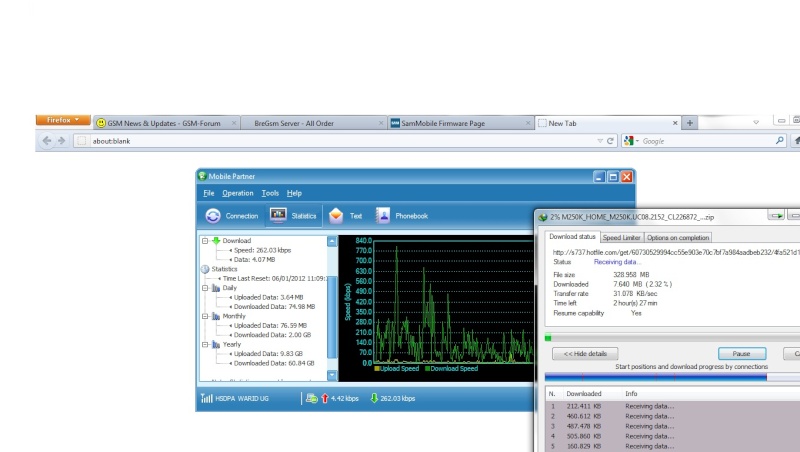Screen dimensions: 800x452
Task: Click Upload Speed legend swatch
Action: 377,368
